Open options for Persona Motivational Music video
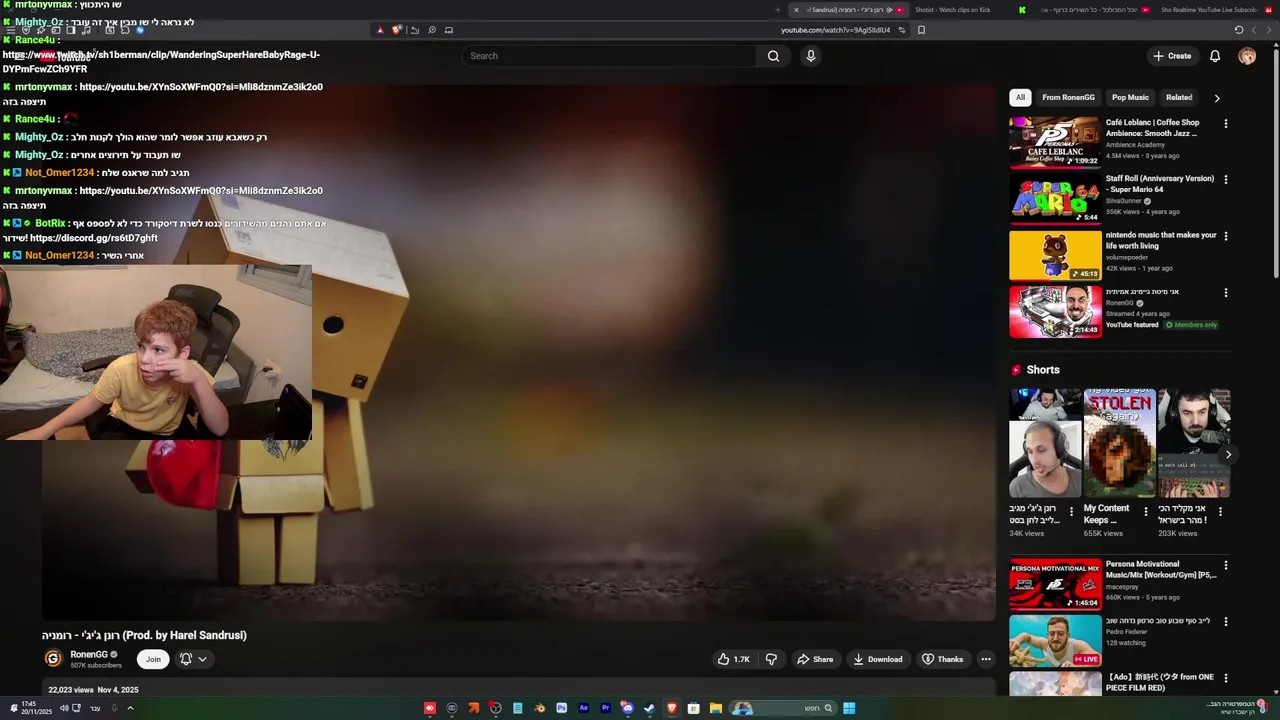Image resolution: width=1280 pixels, height=720 pixels. click(1226, 566)
